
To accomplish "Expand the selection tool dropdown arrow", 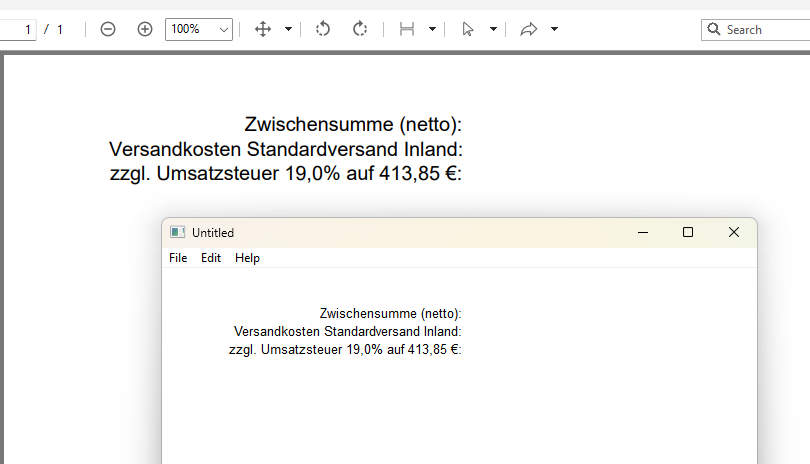I will click(493, 29).
